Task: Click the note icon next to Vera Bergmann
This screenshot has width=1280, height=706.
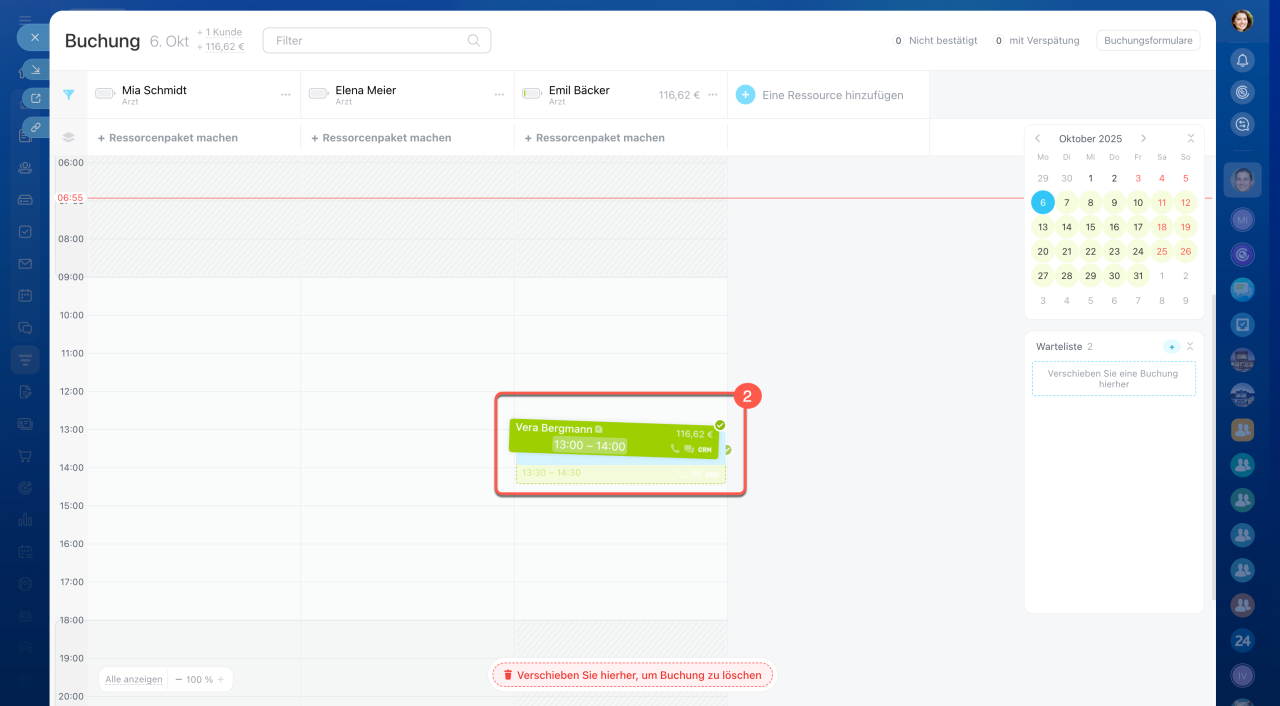Action: 599,428
